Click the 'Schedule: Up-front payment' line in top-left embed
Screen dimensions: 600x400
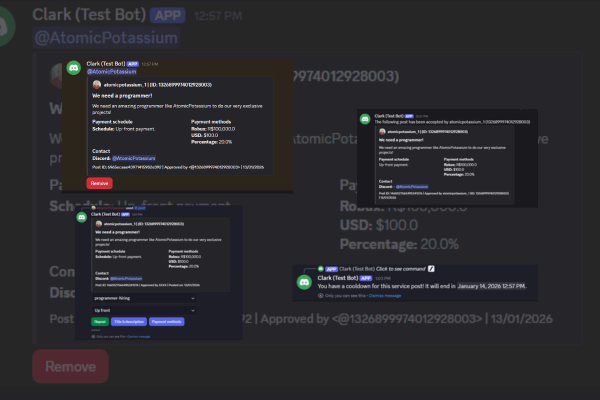pyautogui.click(x=124, y=129)
